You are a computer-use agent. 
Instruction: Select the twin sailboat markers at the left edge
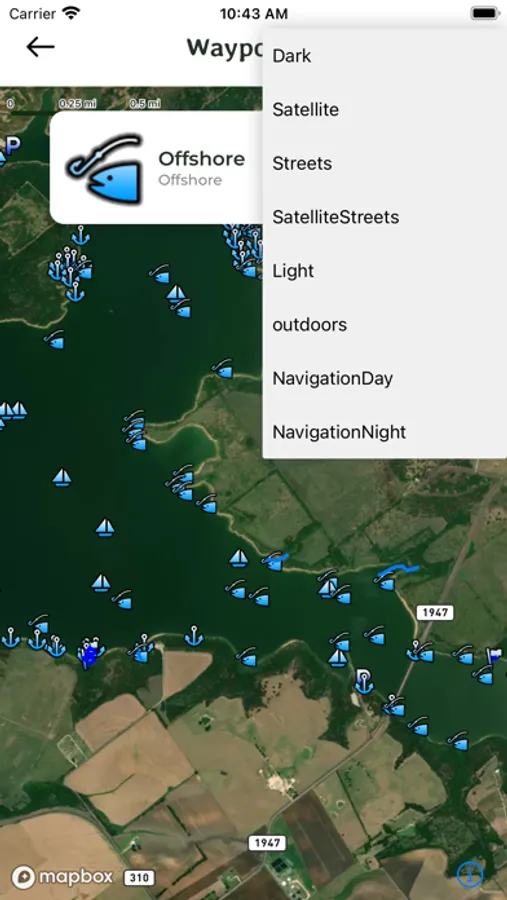pyautogui.click(x=13, y=410)
